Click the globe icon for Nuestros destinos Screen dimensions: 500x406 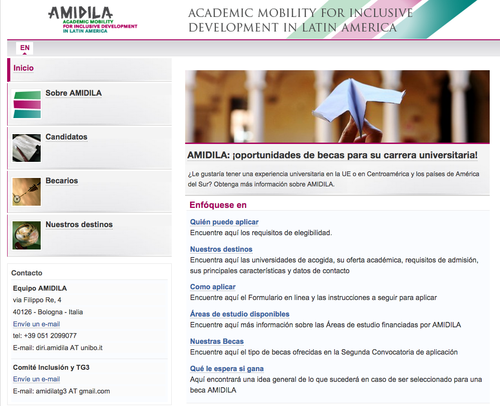tap(27, 235)
